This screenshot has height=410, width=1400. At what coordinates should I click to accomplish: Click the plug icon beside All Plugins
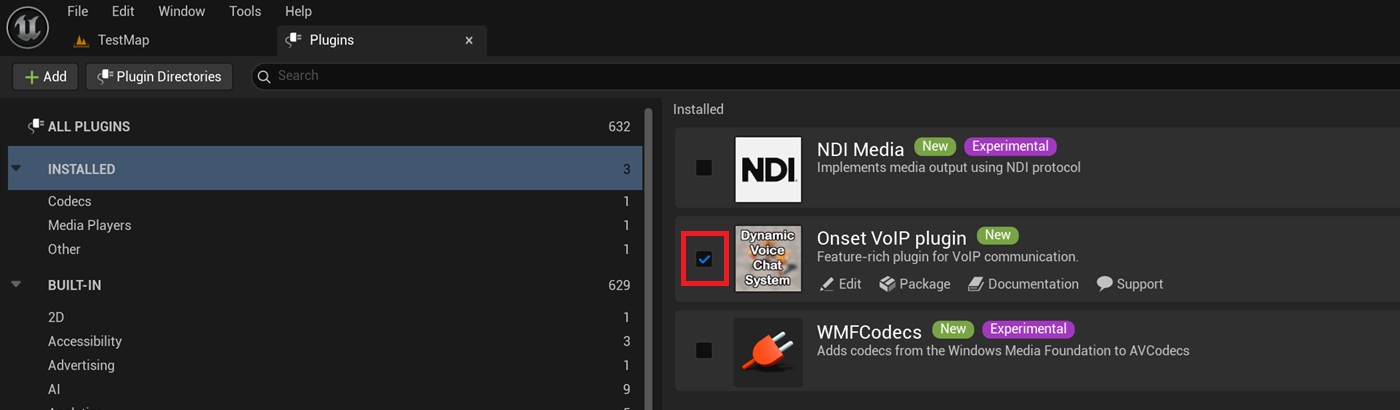[36, 126]
